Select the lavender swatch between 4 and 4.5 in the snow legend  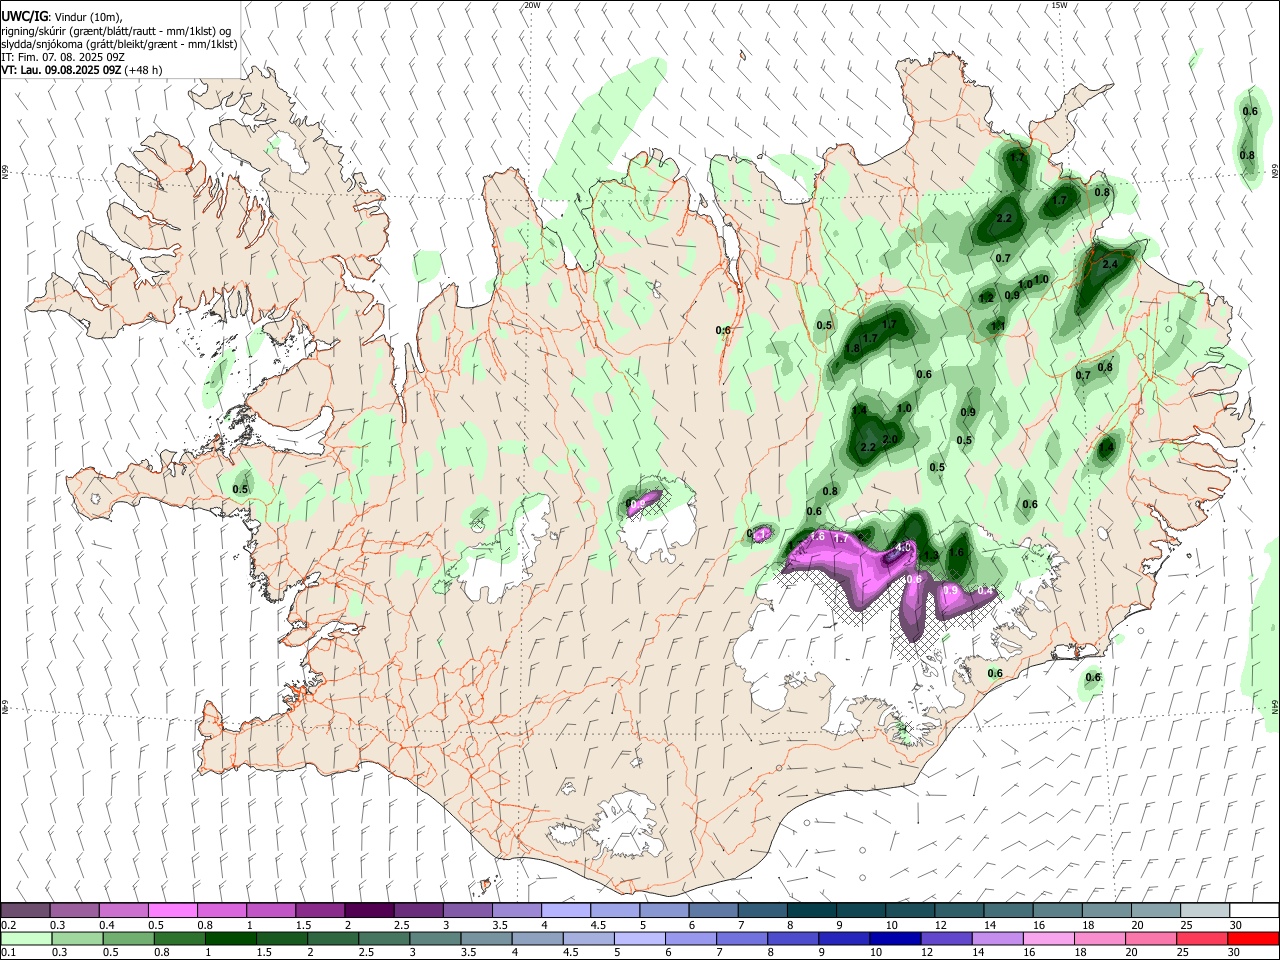(566, 910)
